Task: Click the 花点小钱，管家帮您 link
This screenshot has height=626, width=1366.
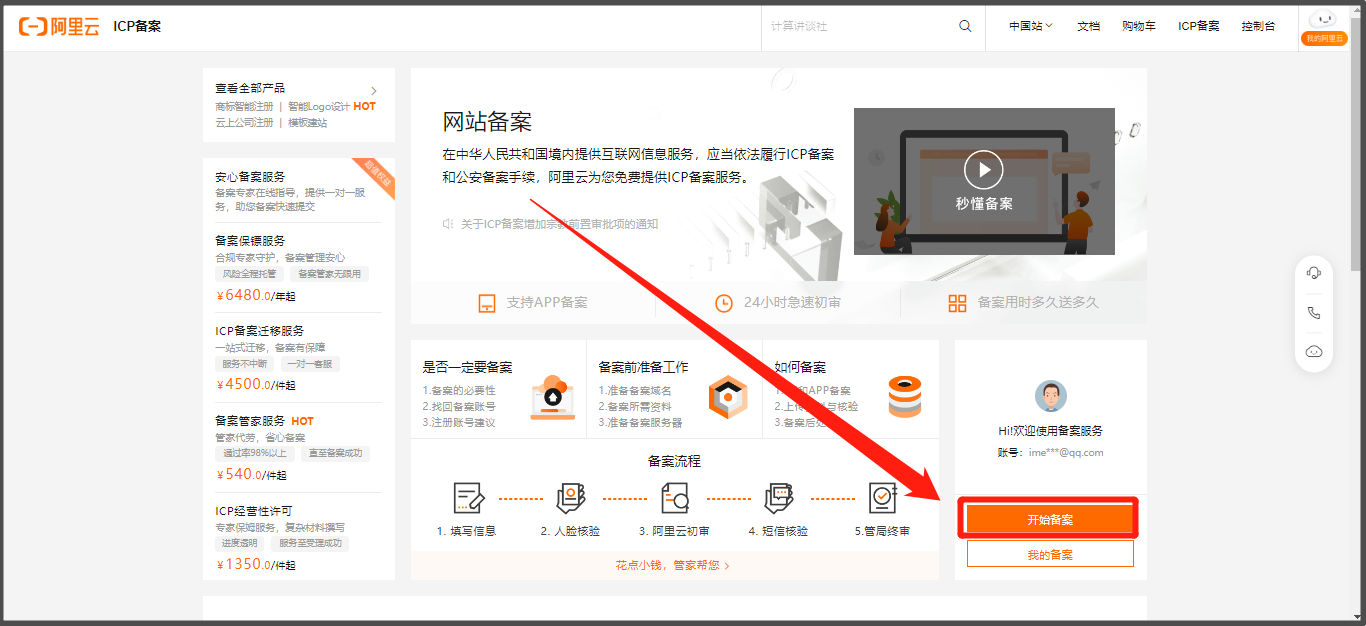Action: coord(672,565)
